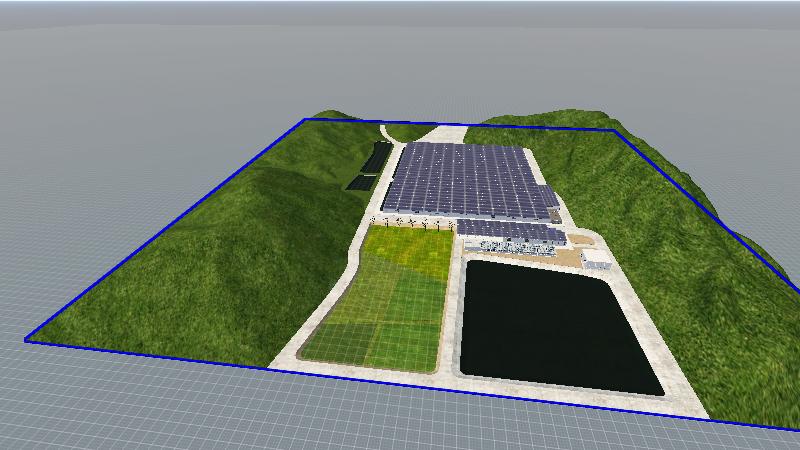The height and width of the screenshot is (450, 800).
Task: Click the black panels beside solar array
Action: [372, 165]
